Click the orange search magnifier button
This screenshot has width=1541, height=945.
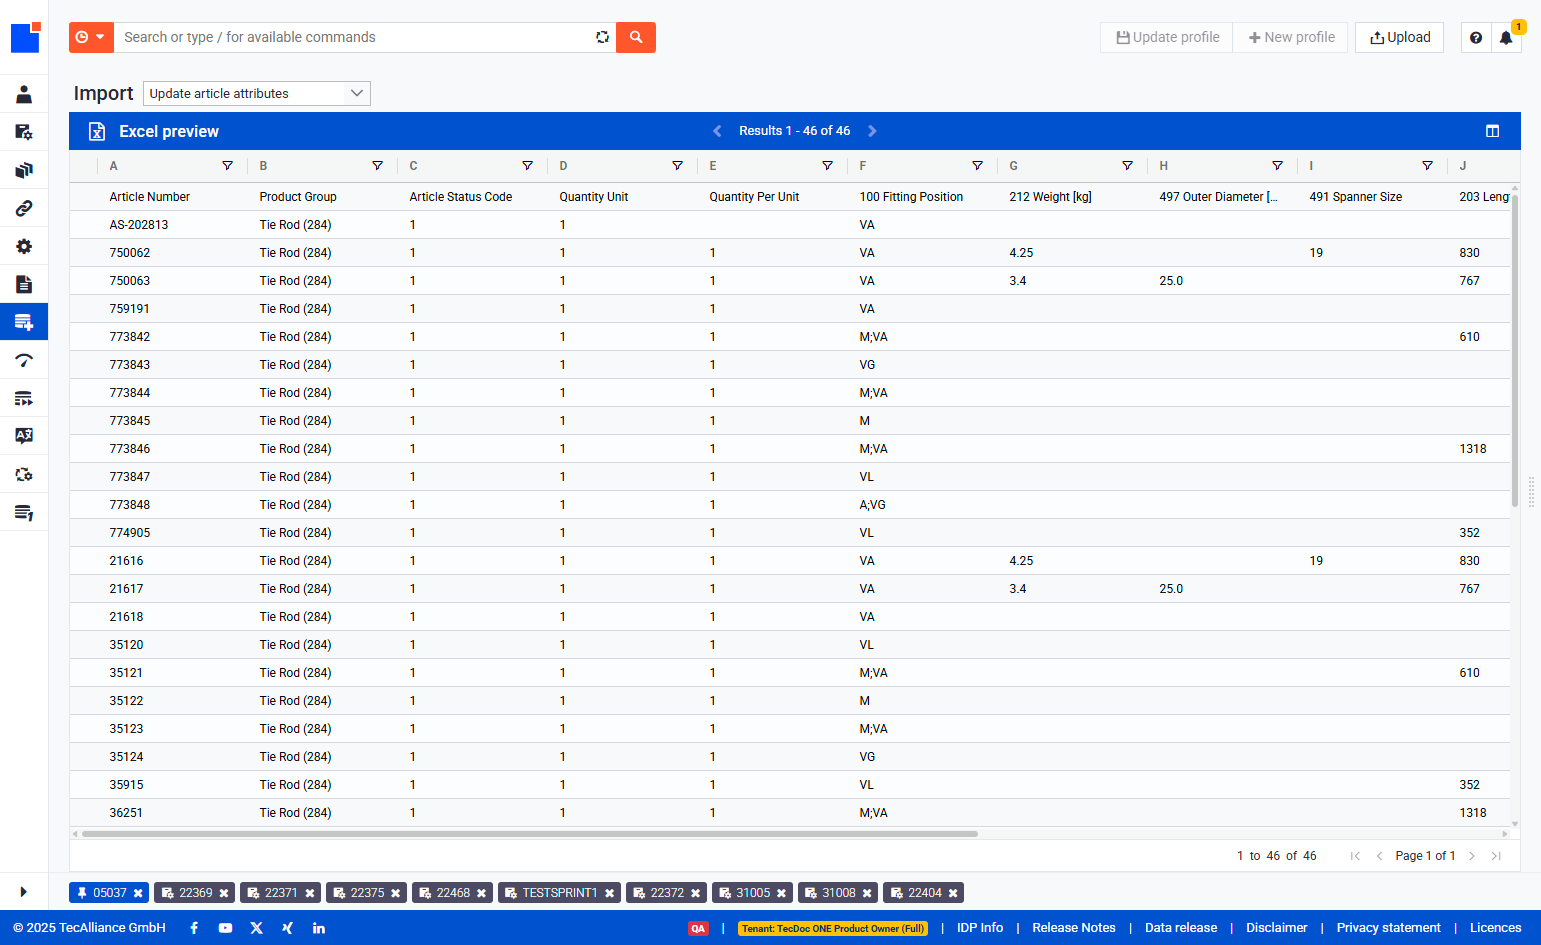click(x=636, y=37)
